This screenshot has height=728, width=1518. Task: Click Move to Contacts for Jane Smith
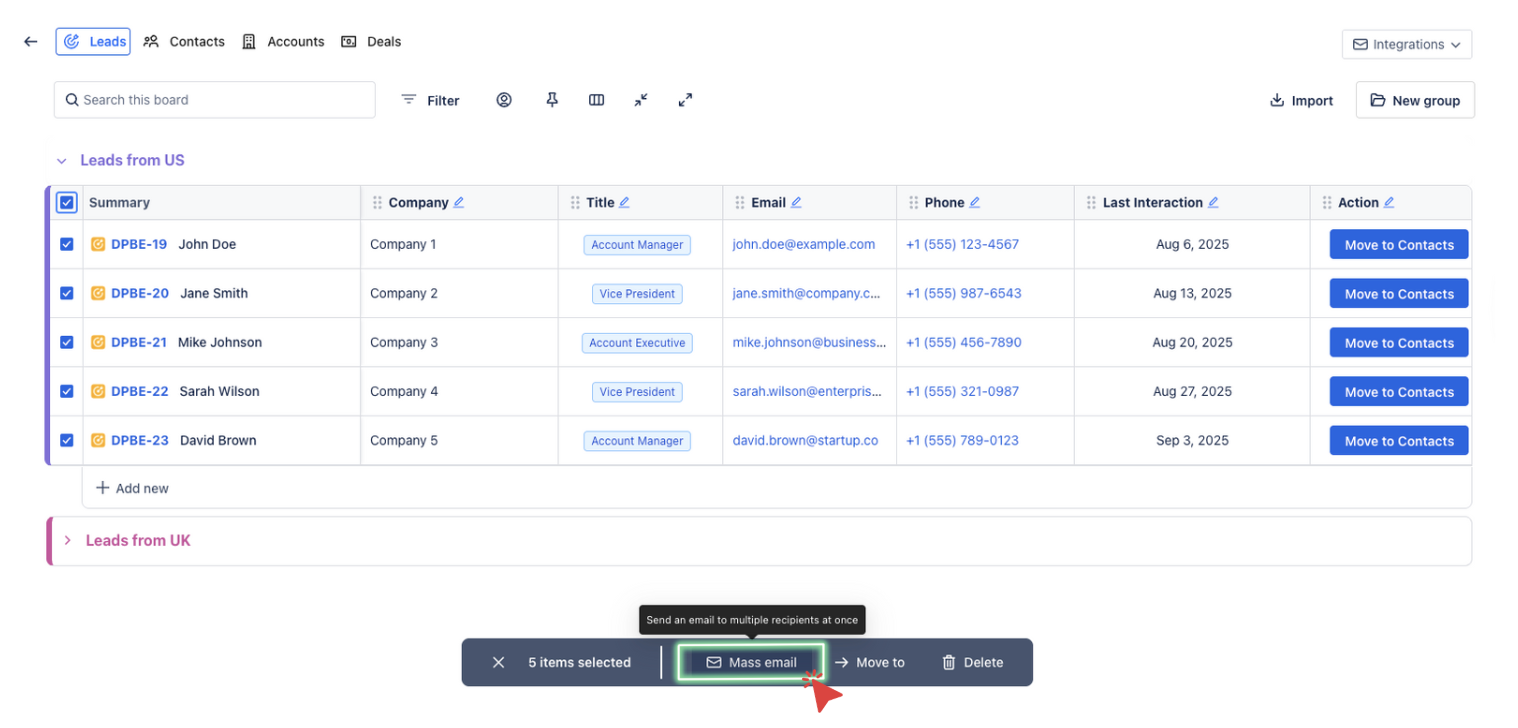point(1398,294)
